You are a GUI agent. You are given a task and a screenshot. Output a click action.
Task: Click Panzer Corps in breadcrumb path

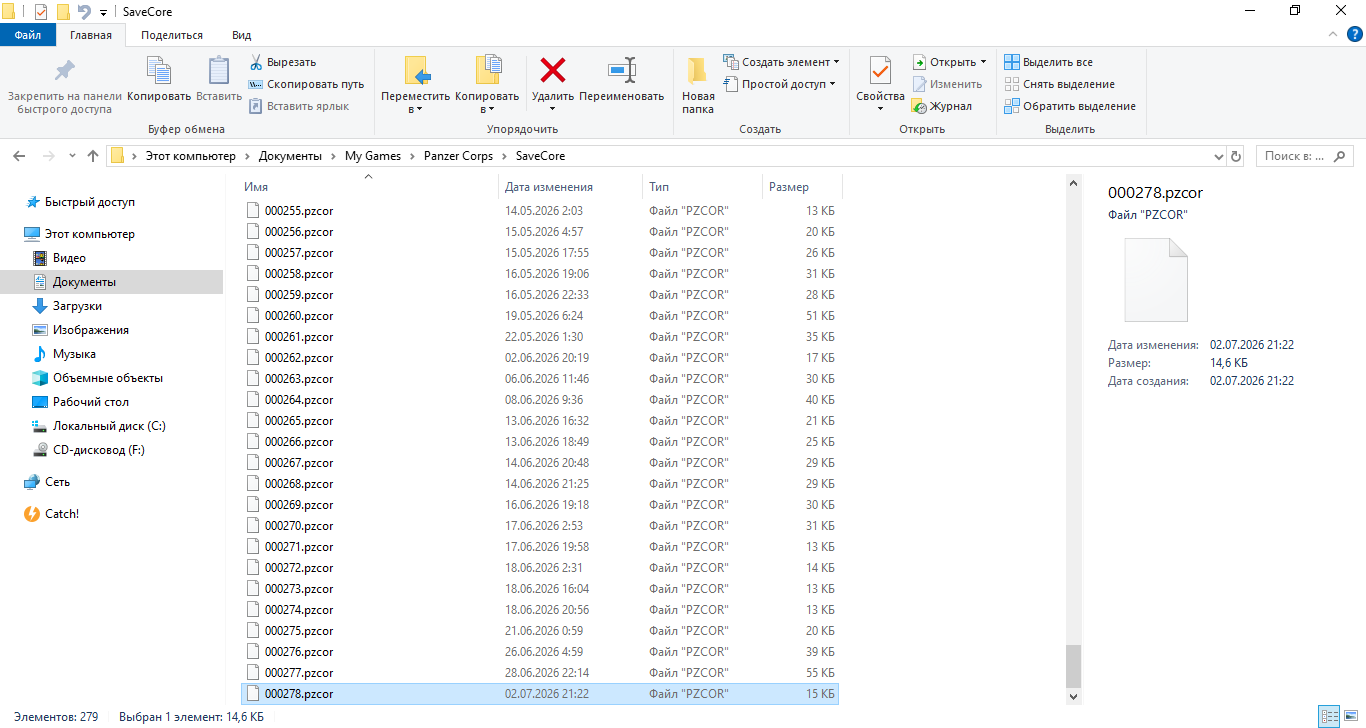click(x=457, y=156)
